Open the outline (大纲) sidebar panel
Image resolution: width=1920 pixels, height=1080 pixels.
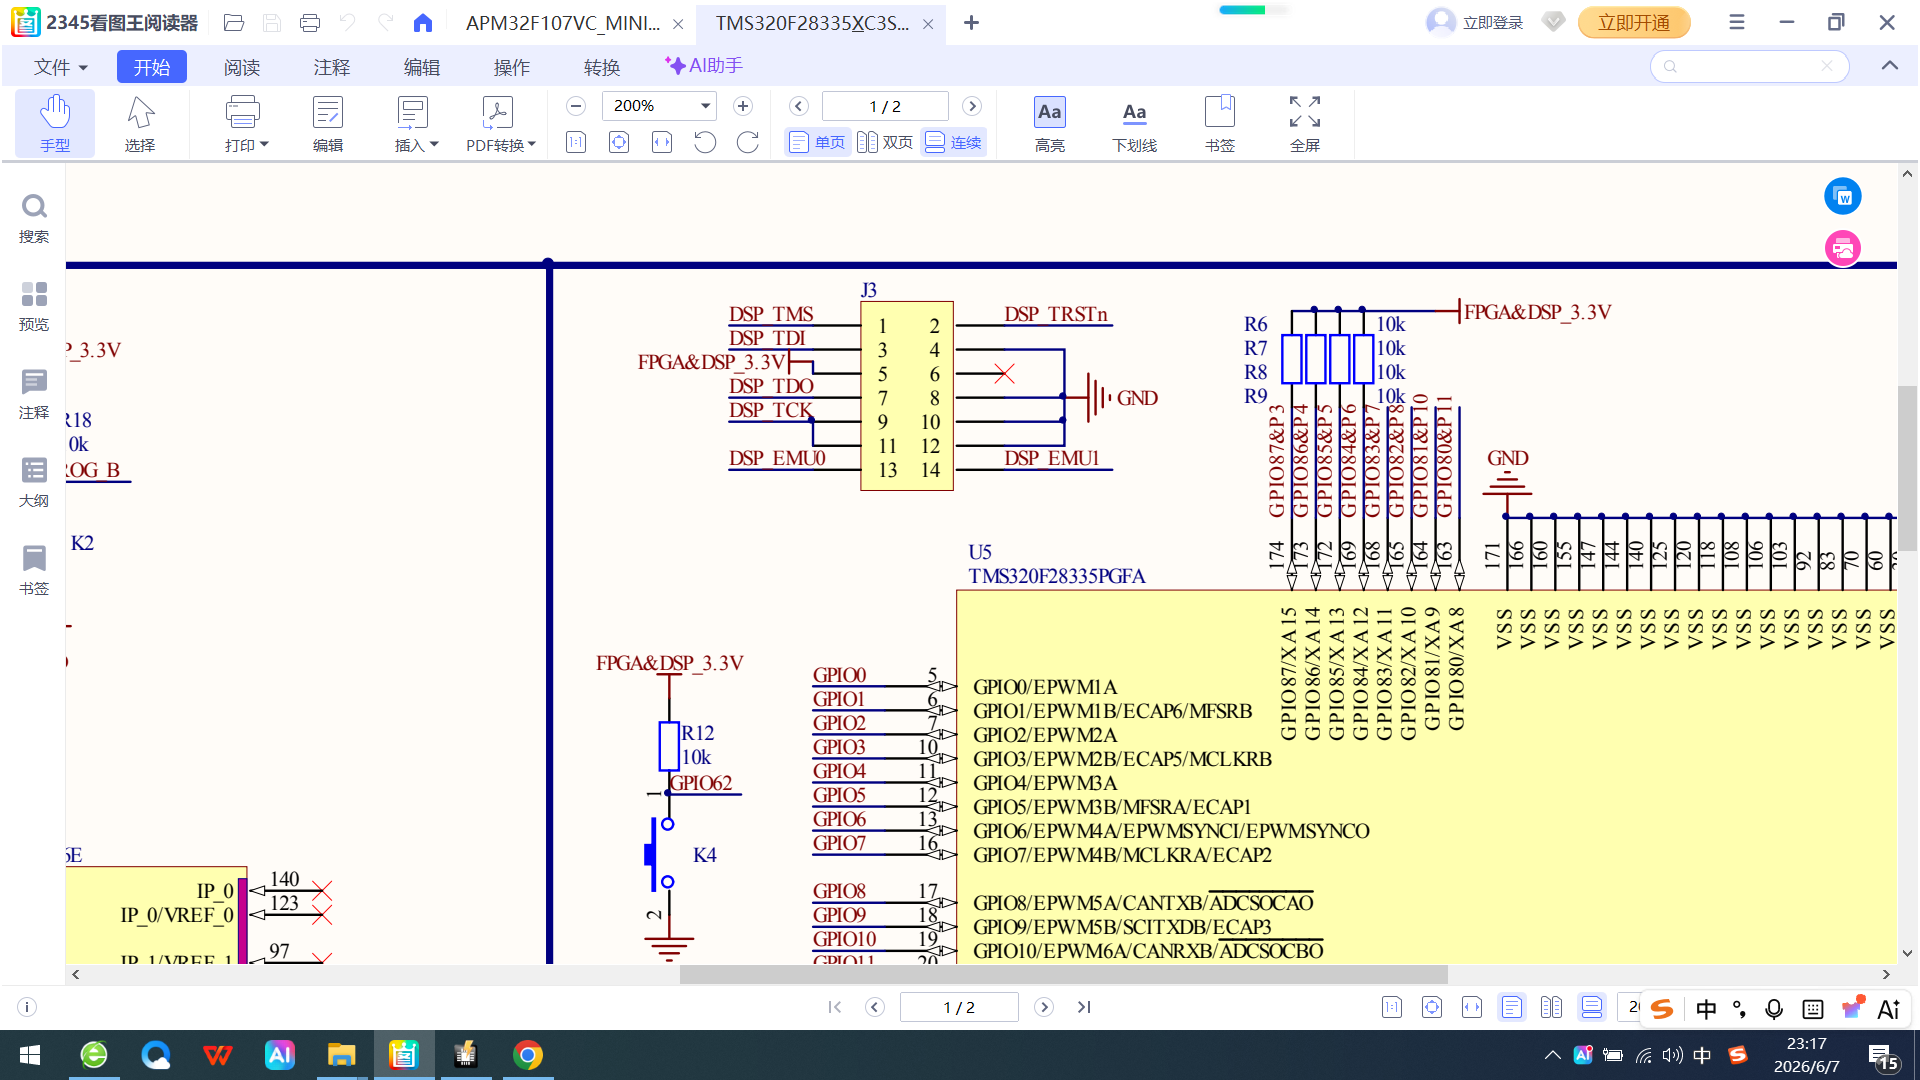click(x=34, y=482)
